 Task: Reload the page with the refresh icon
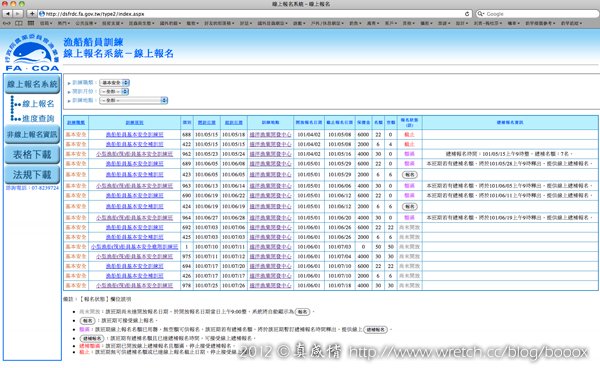[467, 14]
